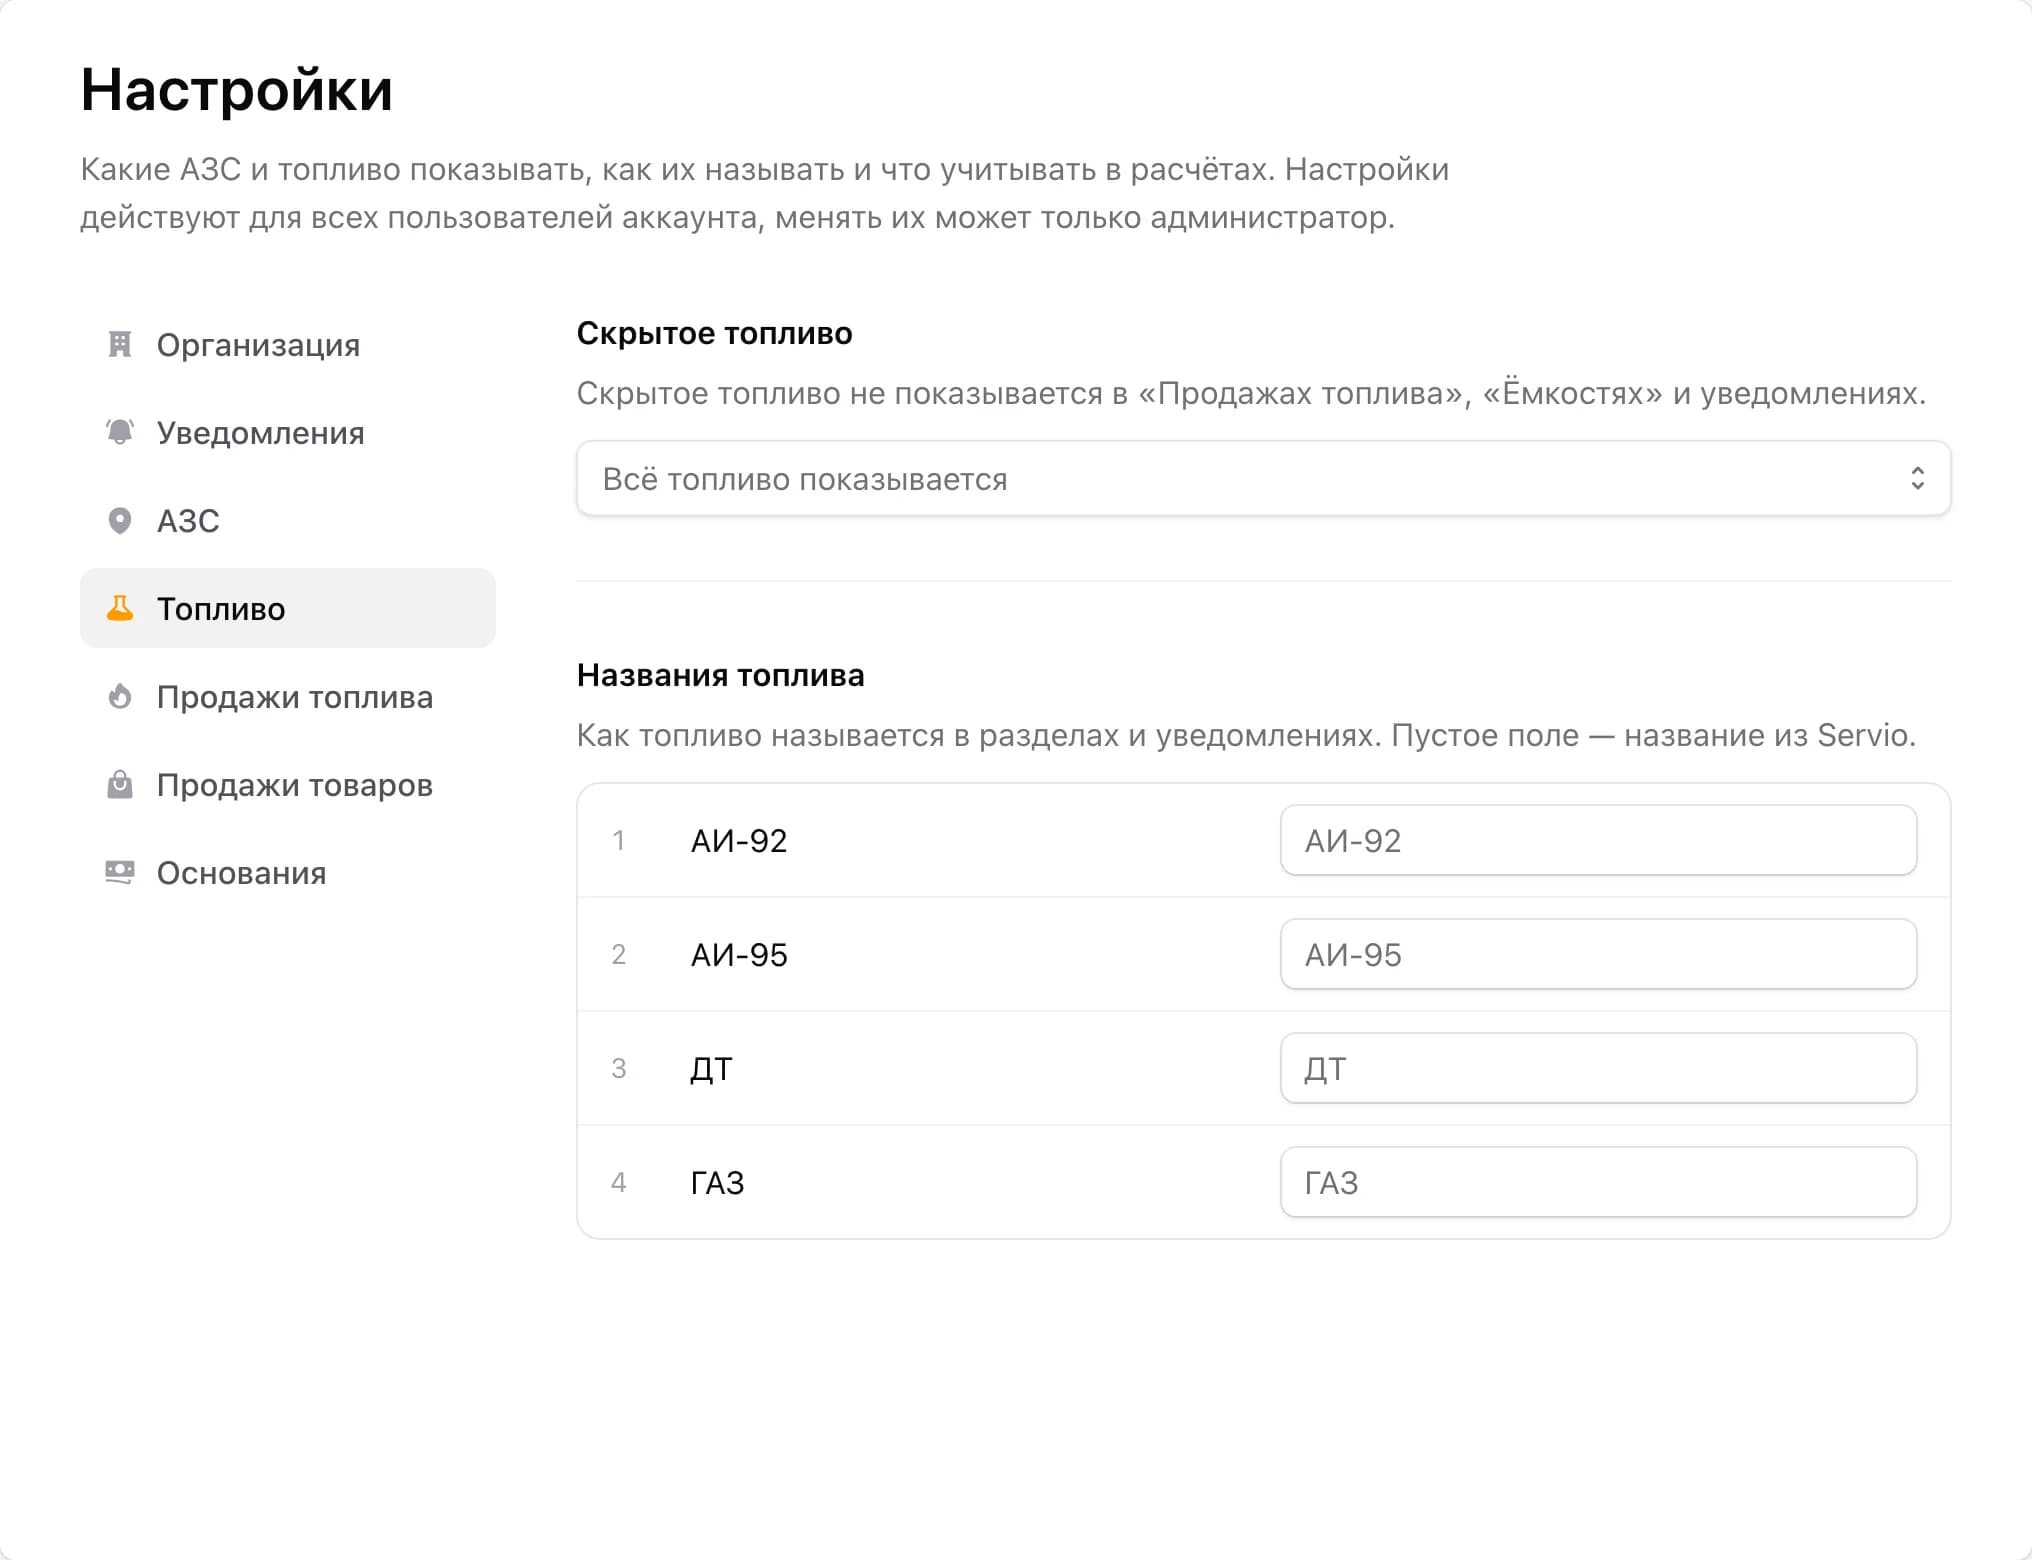The image size is (2032, 1560).
Task: Click row number 1 in fuel names list
Action: (619, 841)
